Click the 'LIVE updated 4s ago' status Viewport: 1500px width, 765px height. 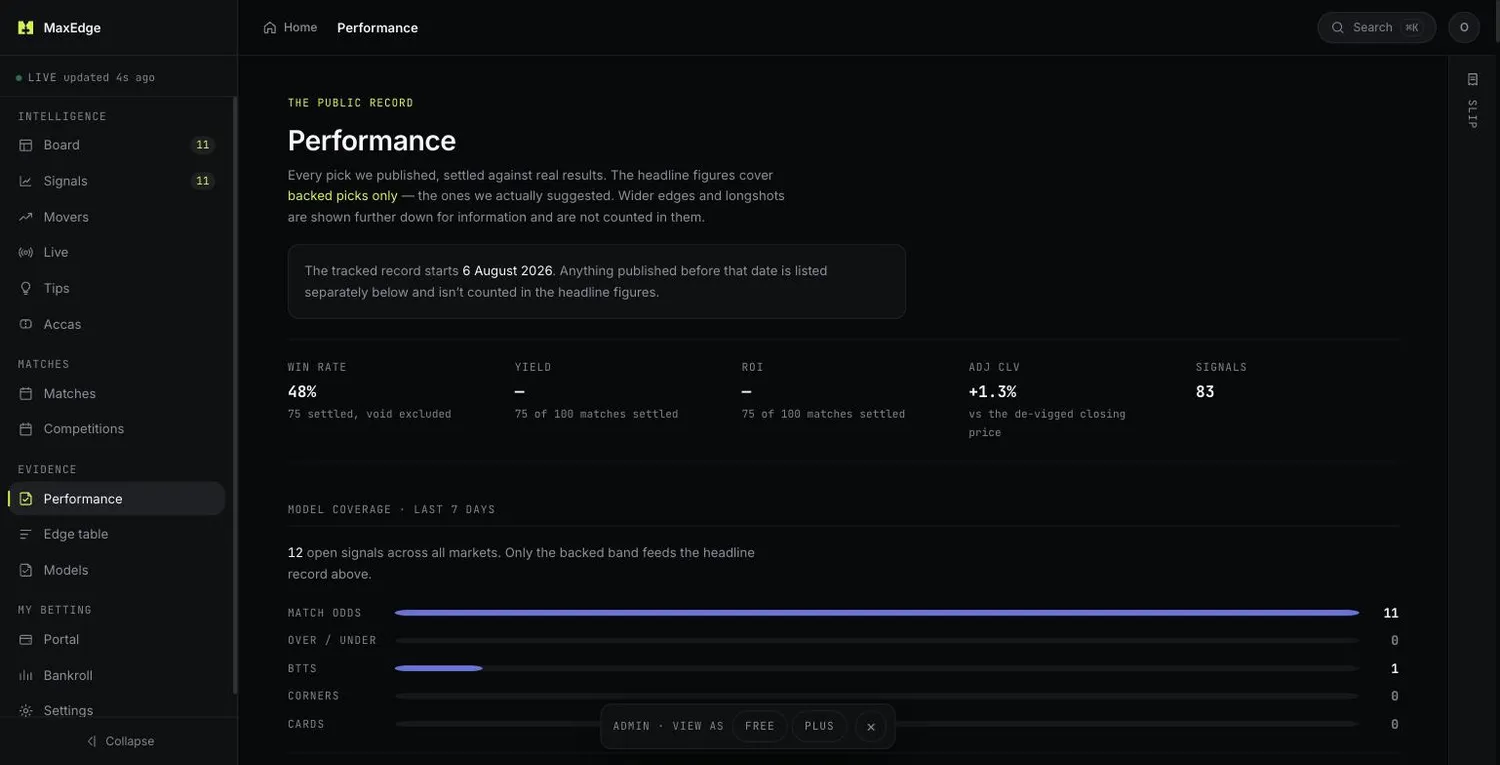[86, 78]
